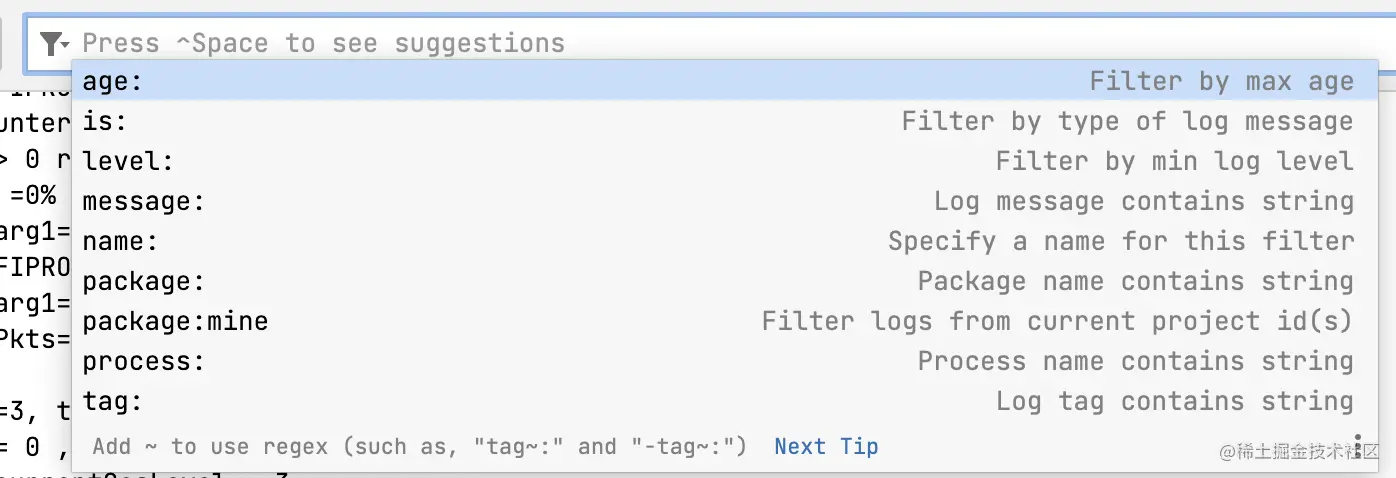1396x478 pixels.
Task: Choose the 'is:' suggestion entry
Action: click(x=105, y=122)
